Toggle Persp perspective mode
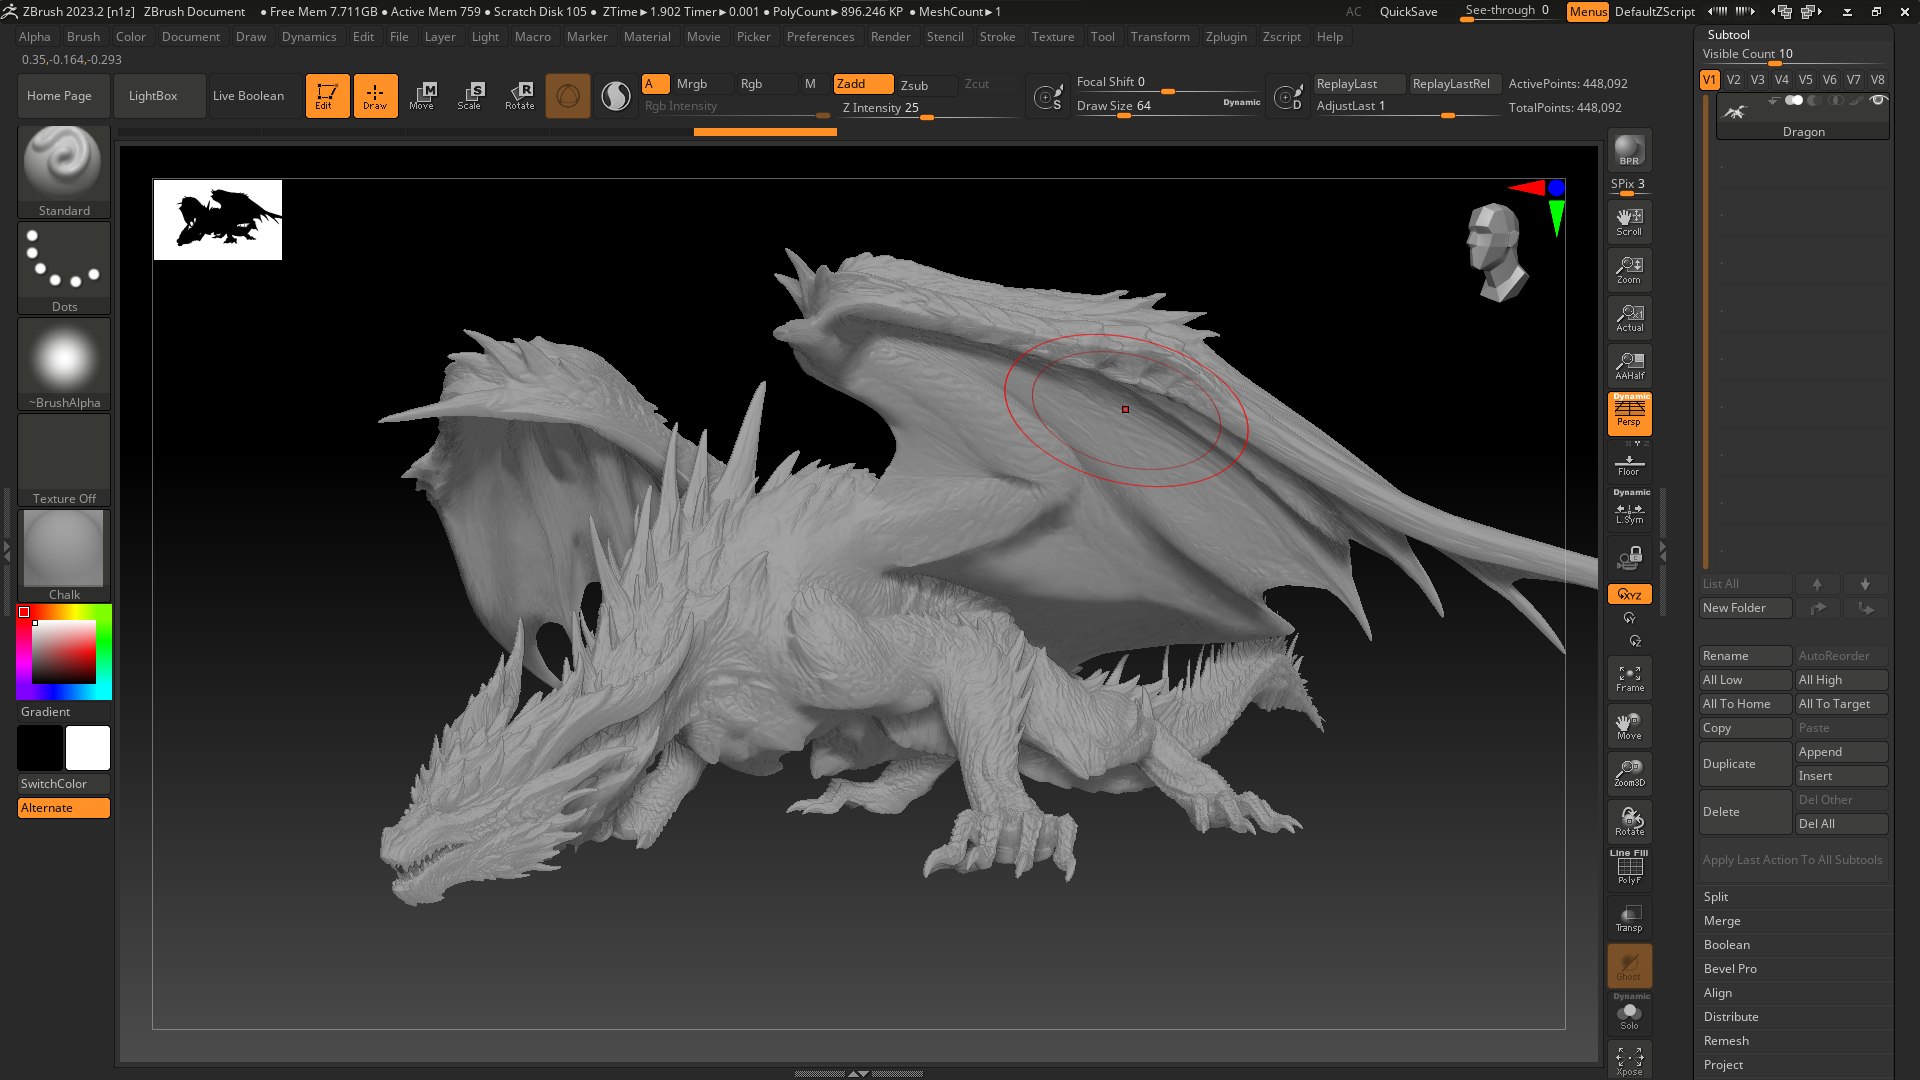 pyautogui.click(x=1629, y=413)
